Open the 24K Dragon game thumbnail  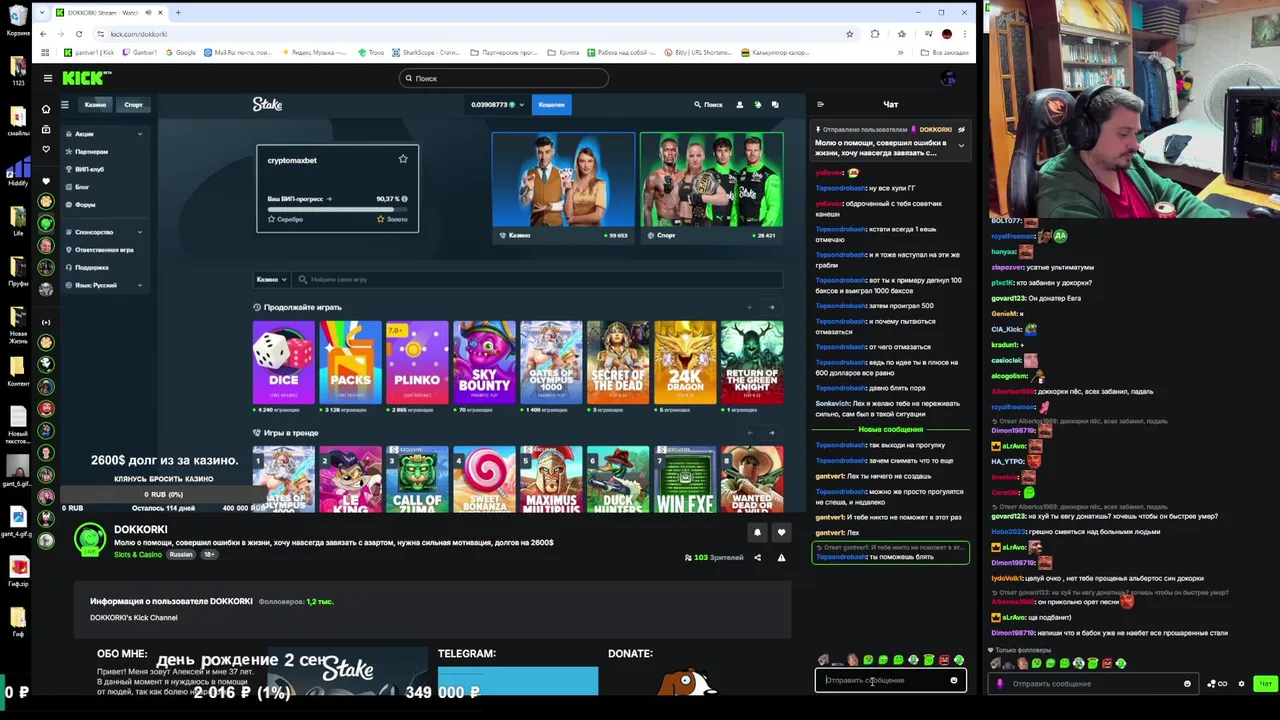click(x=685, y=362)
